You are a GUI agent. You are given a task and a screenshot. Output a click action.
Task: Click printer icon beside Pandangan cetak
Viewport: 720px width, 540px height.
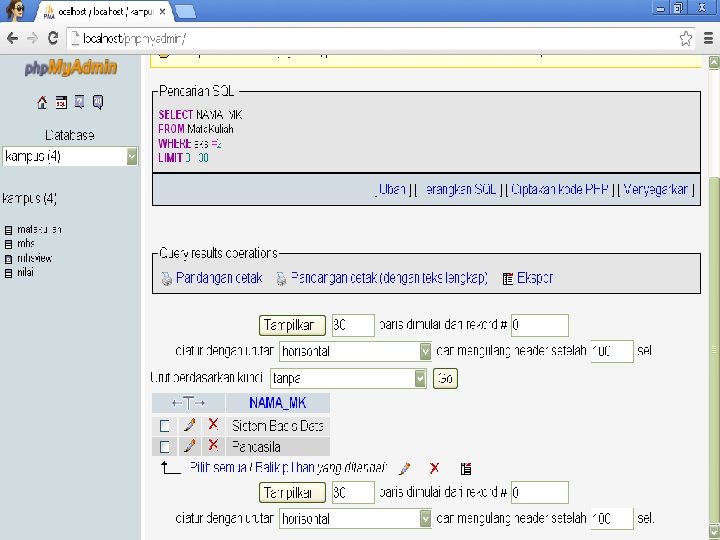point(167,279)
